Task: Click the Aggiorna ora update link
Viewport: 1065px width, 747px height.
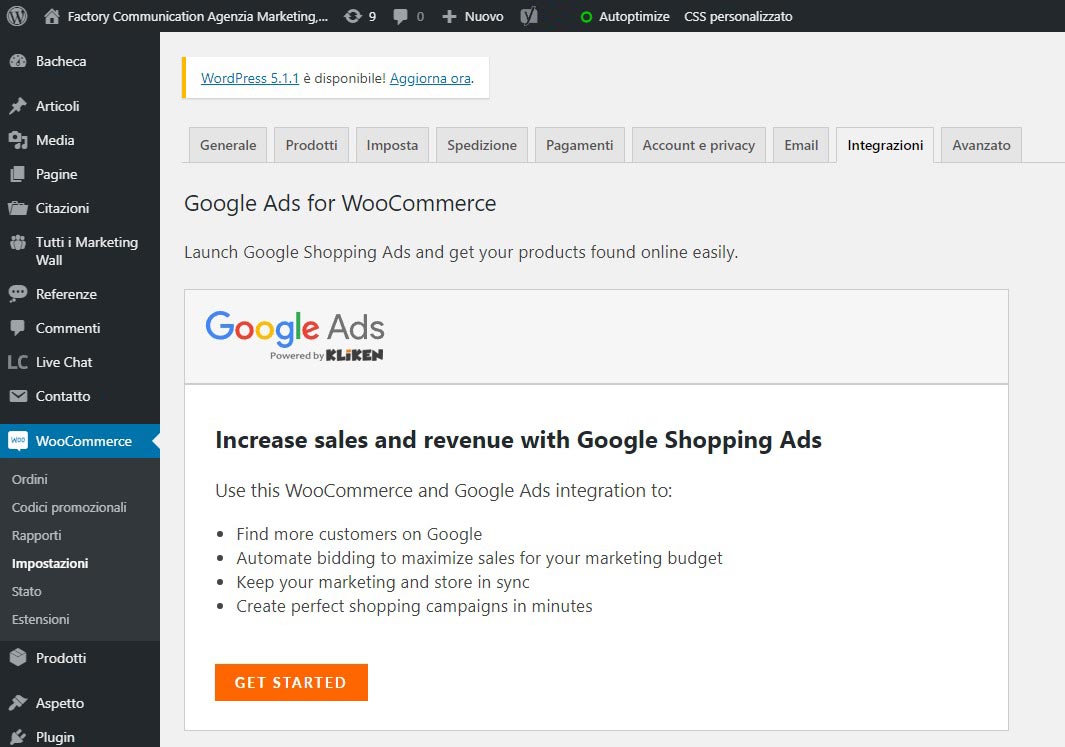Action: click(x=430, y=78)
